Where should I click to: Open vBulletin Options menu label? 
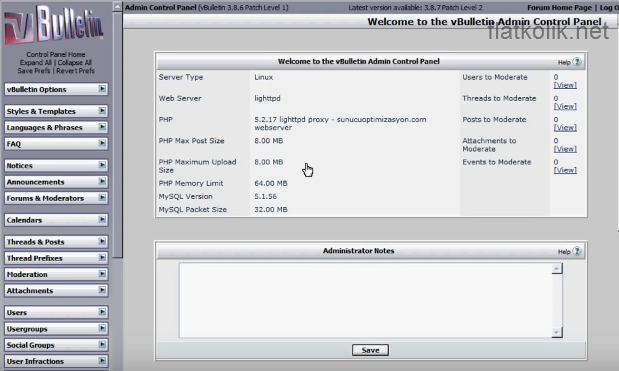pyautogui.click(x=36, y=90)
